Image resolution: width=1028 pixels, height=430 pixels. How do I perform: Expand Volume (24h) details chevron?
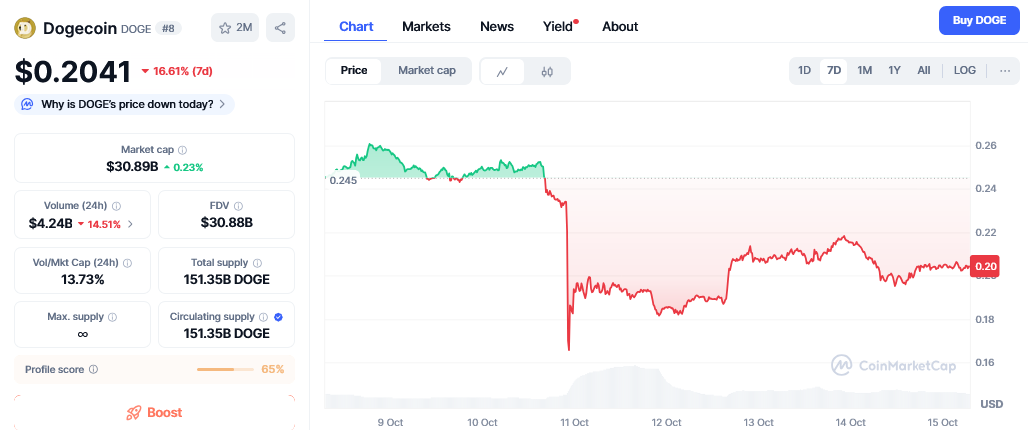130,224
